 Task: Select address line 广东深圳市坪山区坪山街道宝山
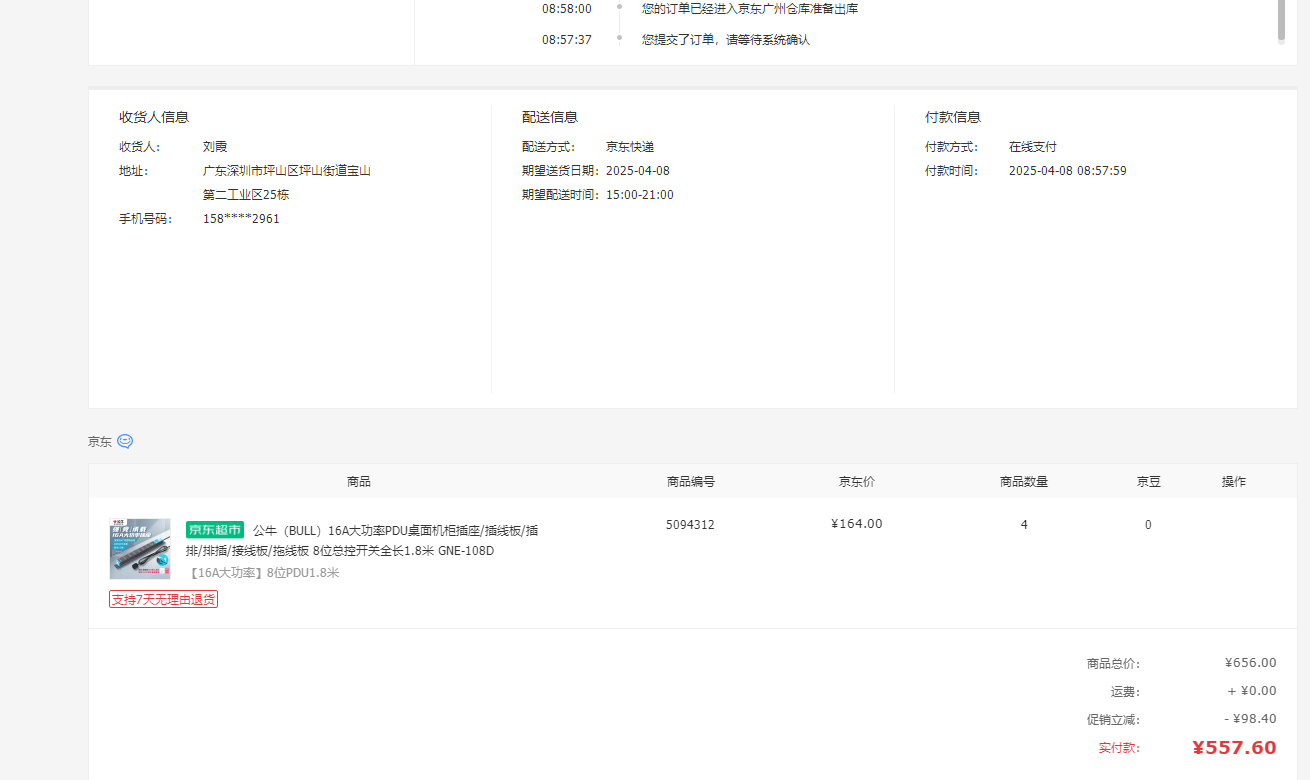point(287,170)
